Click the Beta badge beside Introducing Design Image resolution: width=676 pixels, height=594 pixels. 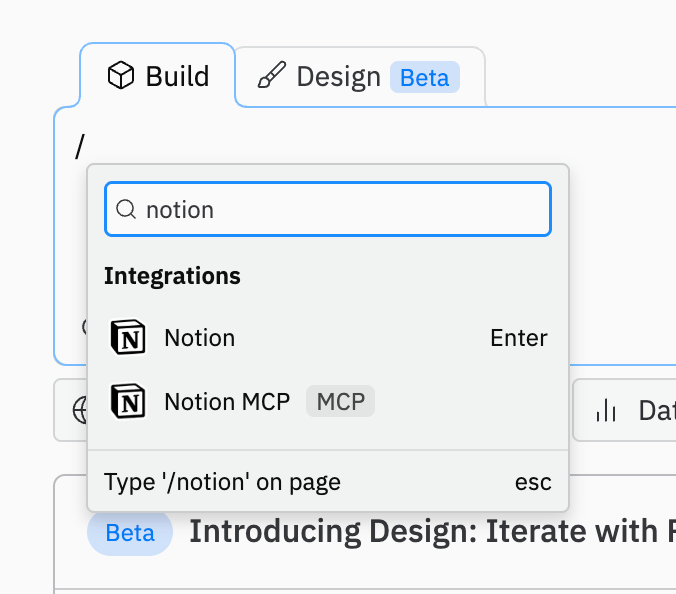tap(130, 532)
